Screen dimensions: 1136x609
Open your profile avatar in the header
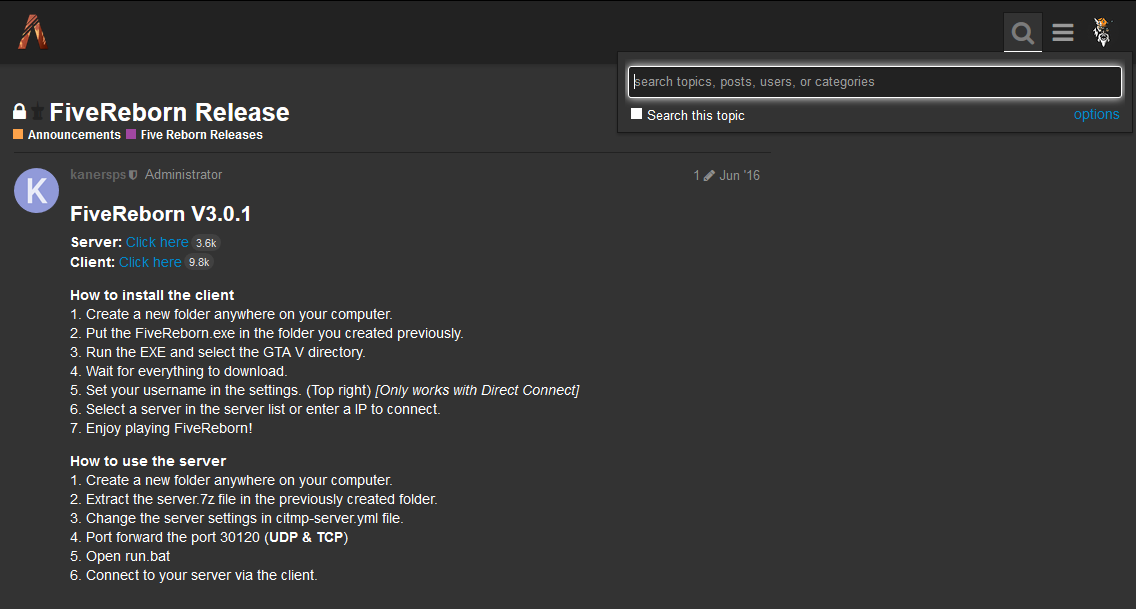[x=1102, y=32]
